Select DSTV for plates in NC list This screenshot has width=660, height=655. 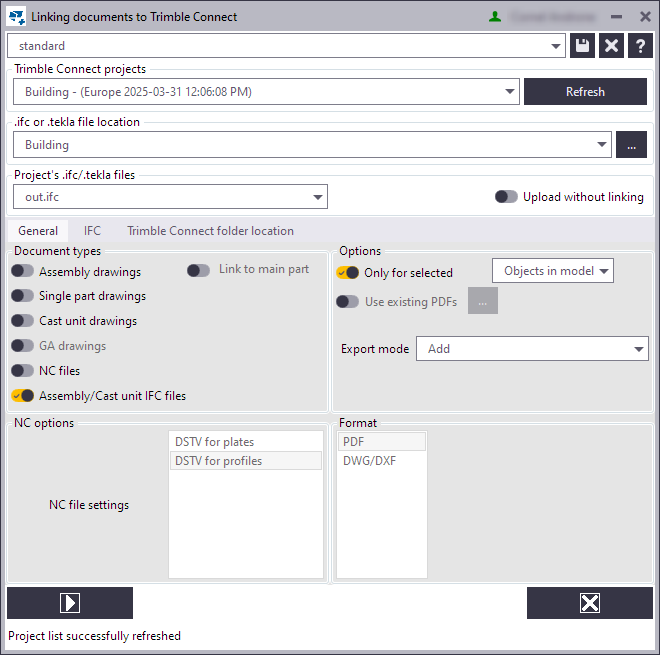click(x=246, y=442)
